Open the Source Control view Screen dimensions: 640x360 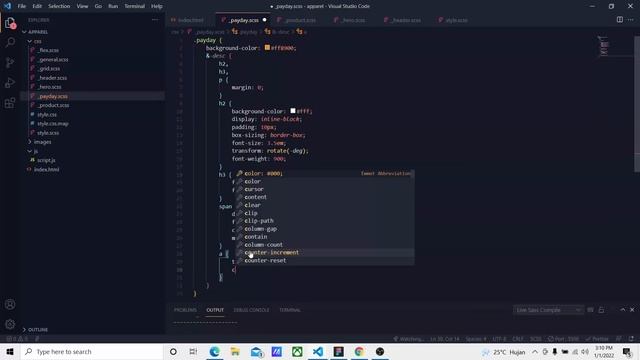10,62
